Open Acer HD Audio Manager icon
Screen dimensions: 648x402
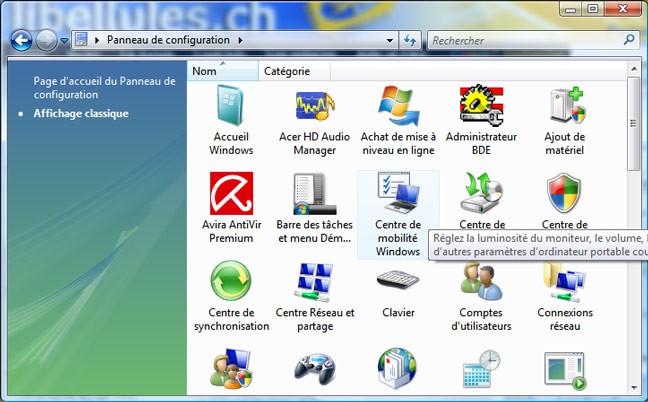tap(315, 106)
